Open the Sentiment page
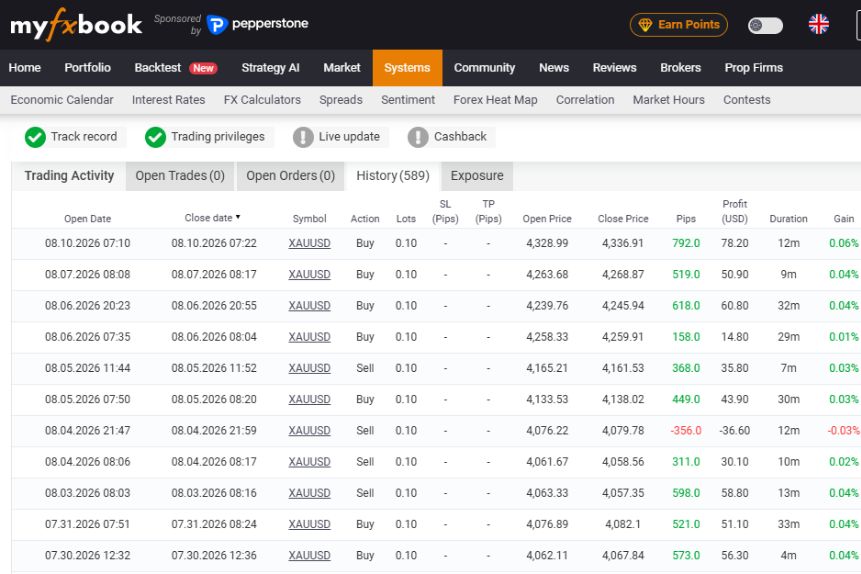 [408, 100]
